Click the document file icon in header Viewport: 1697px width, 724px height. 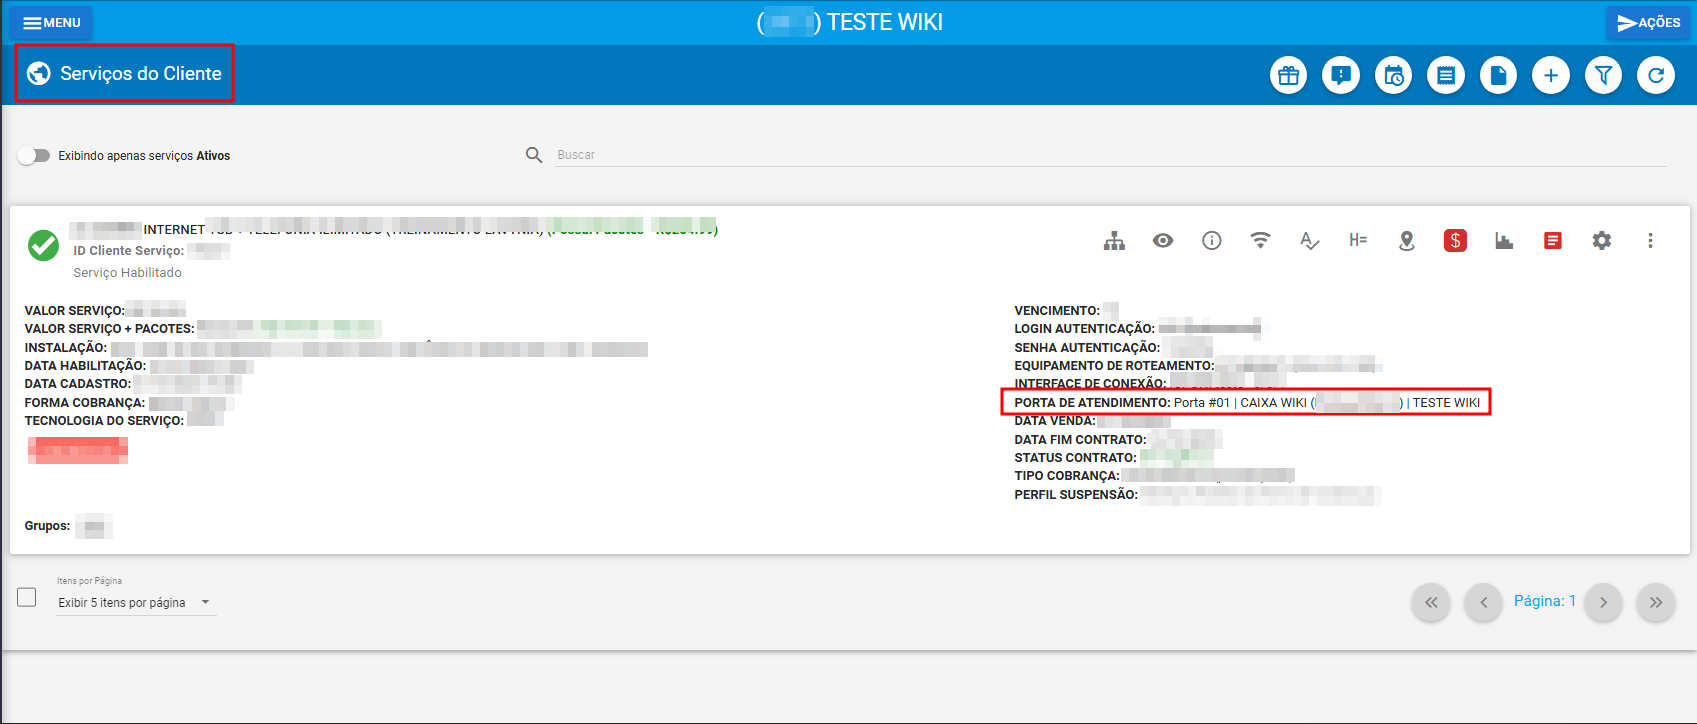coord(1498,75)
